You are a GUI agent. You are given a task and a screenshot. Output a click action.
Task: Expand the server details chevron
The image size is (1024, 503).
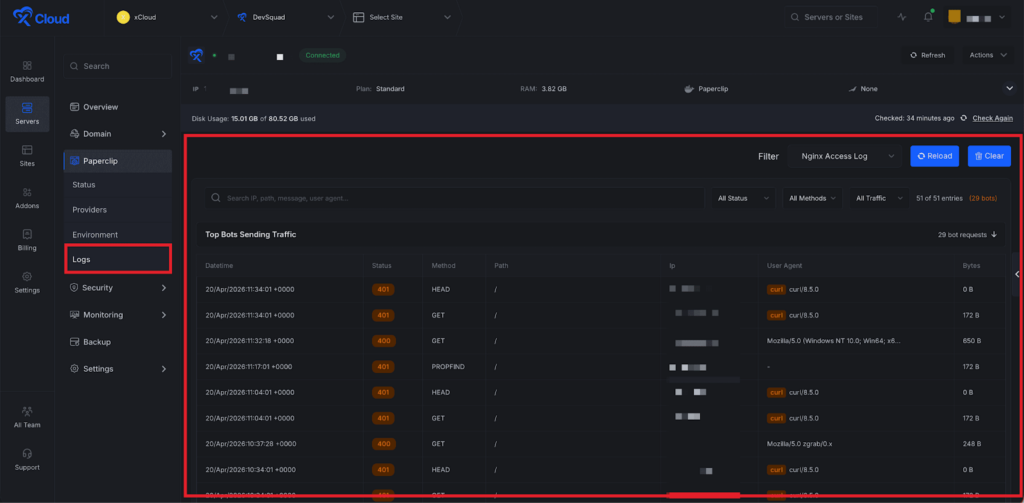pyautogui.click(x=1010, y=88)
